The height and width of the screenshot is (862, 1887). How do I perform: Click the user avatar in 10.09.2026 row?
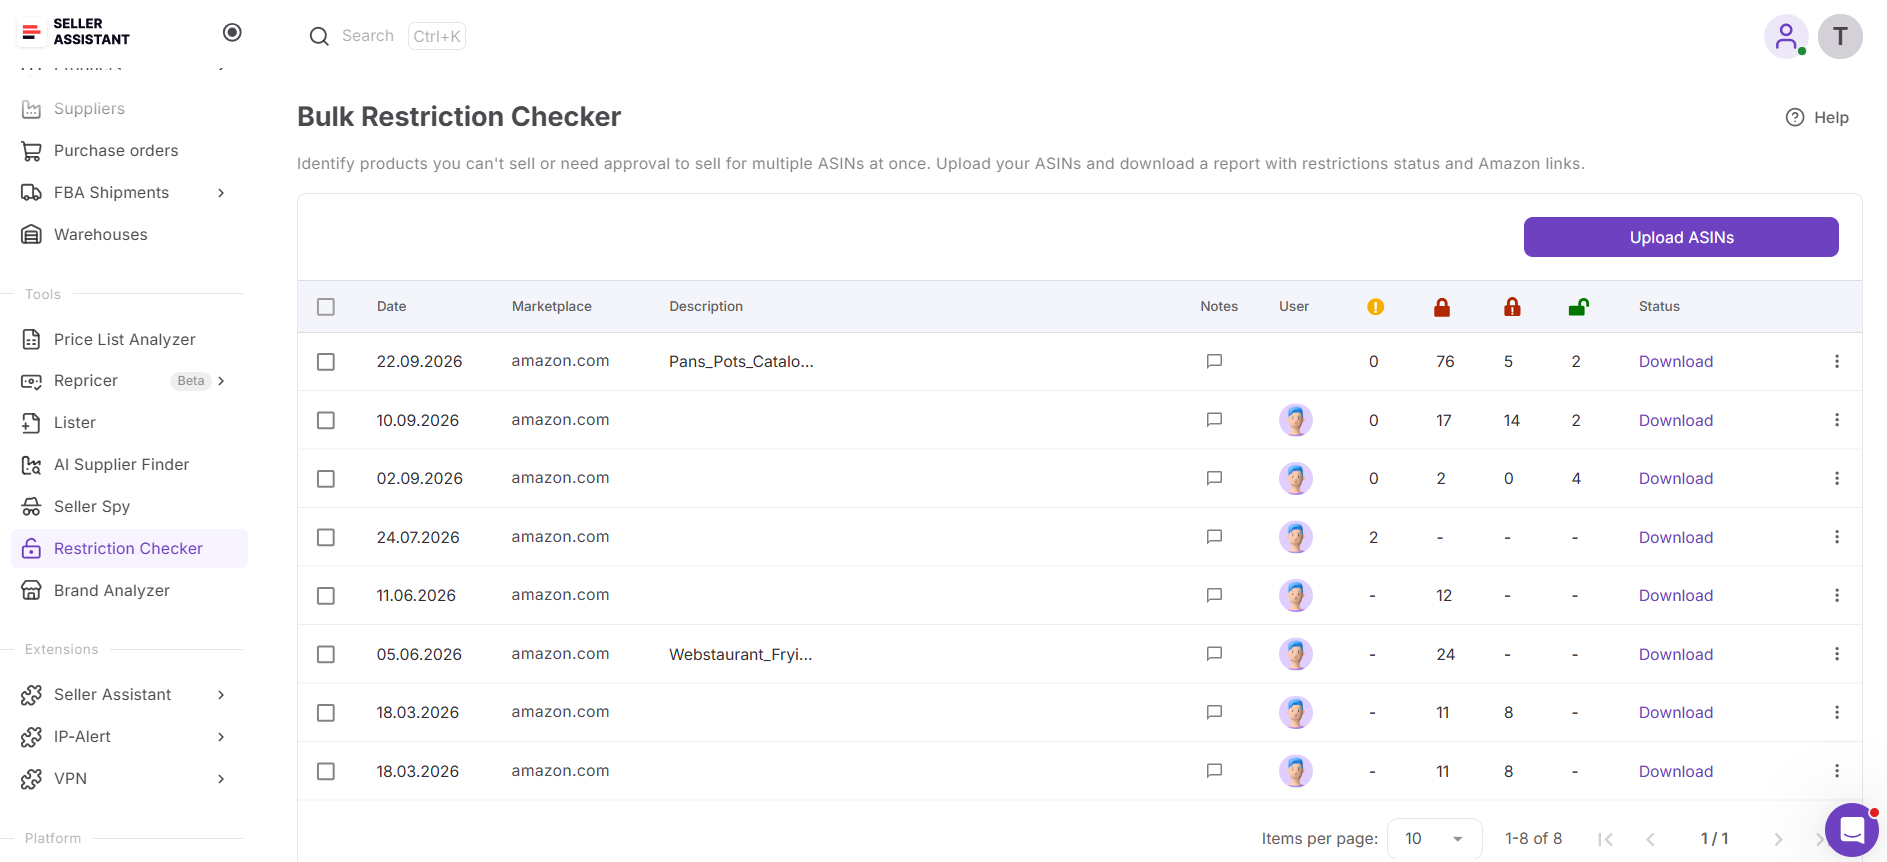pyautogui.click(x=1296, y=420)
